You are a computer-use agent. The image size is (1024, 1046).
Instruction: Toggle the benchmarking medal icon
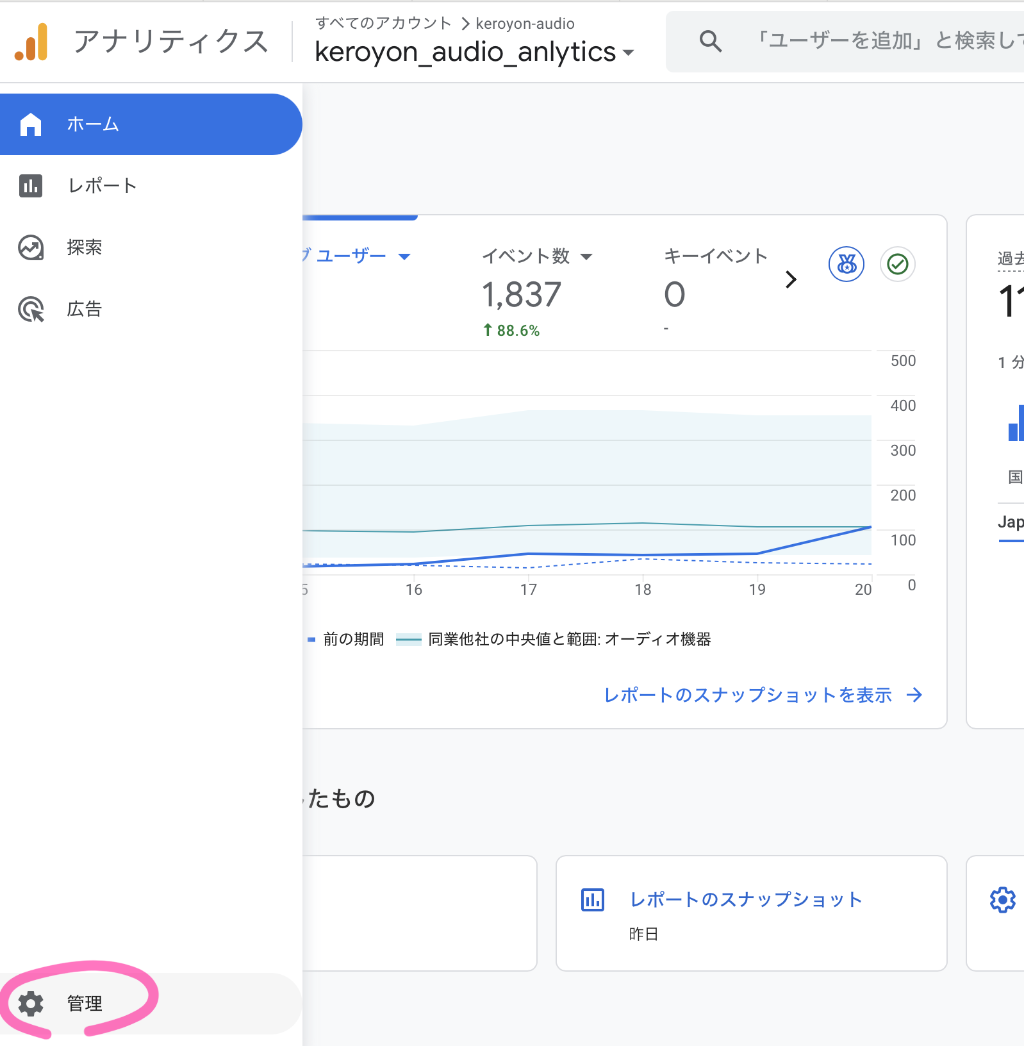tap(846, 264)
